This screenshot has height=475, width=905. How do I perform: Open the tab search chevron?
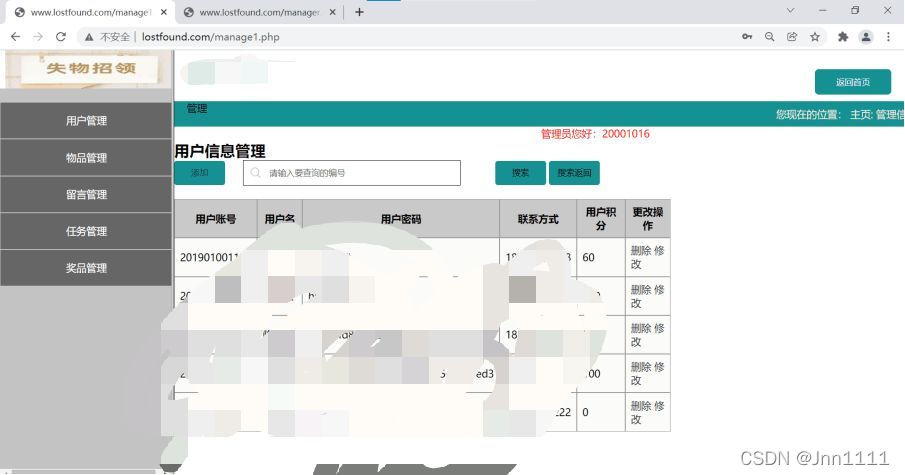pyautogui.click(x=790, y=10)
